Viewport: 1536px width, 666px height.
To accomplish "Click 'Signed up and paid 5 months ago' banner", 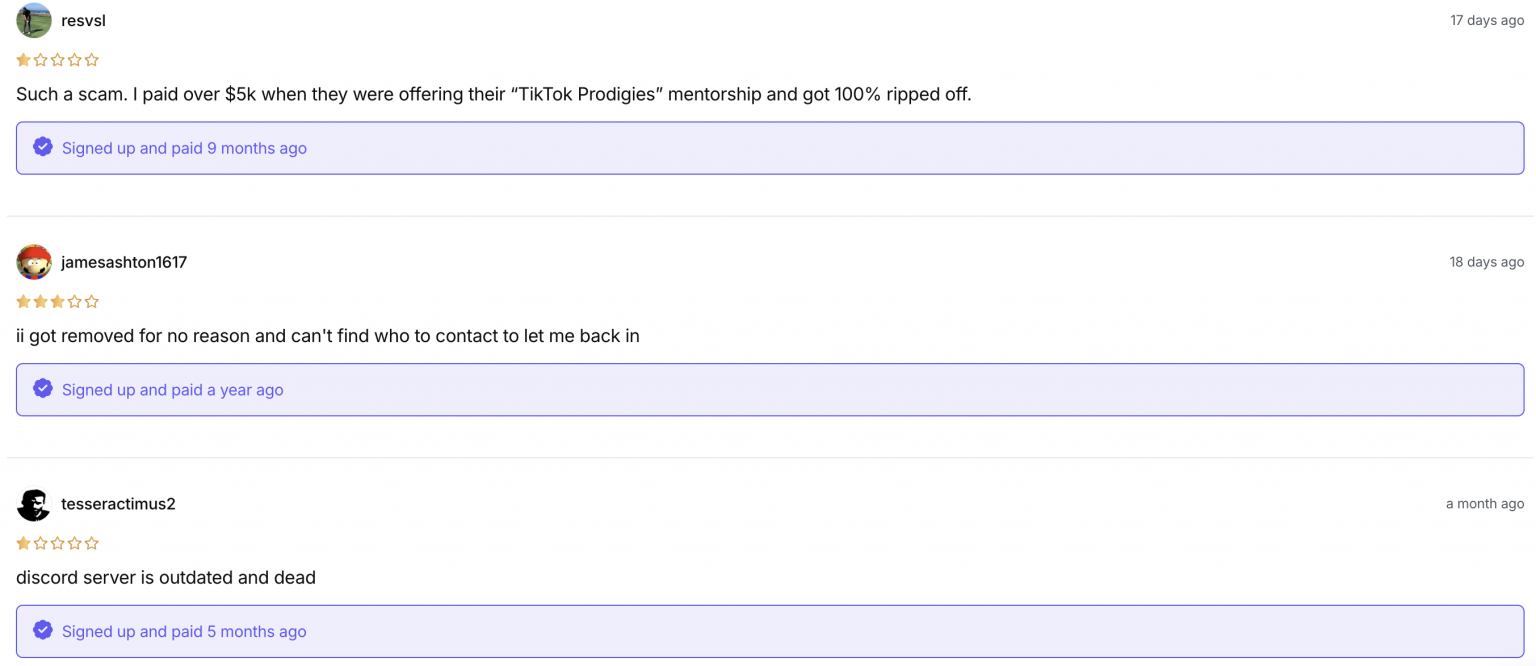I will tap(770, 631).
